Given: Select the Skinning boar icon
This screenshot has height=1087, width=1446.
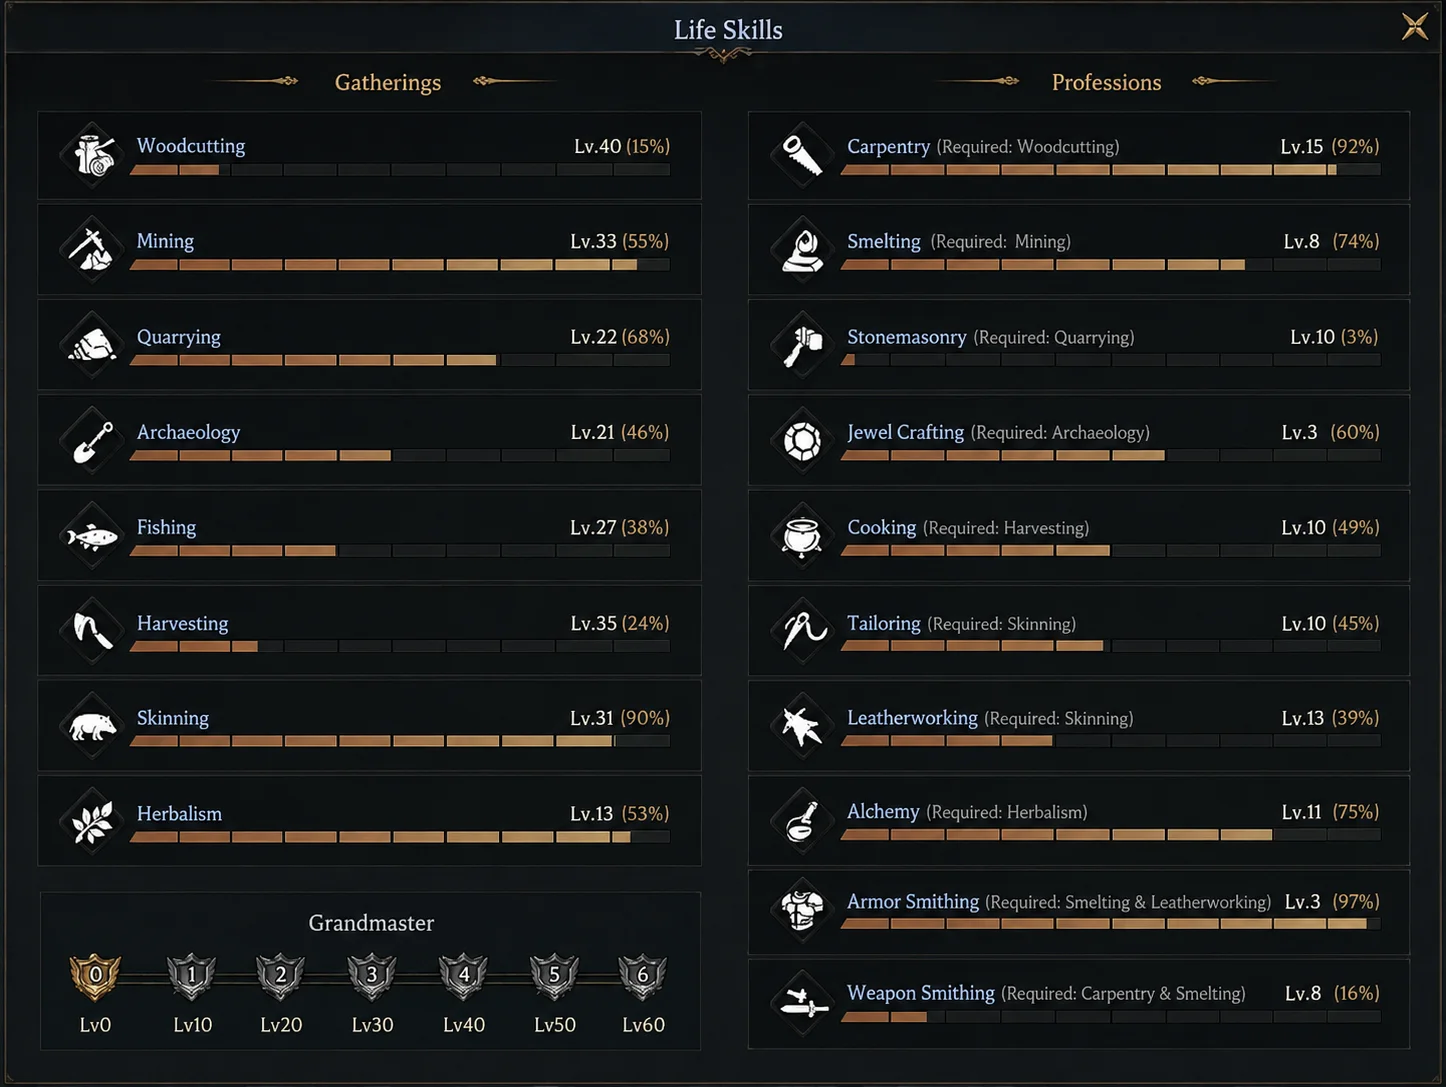Looking at the screenshot, I should tap(93, 726).
